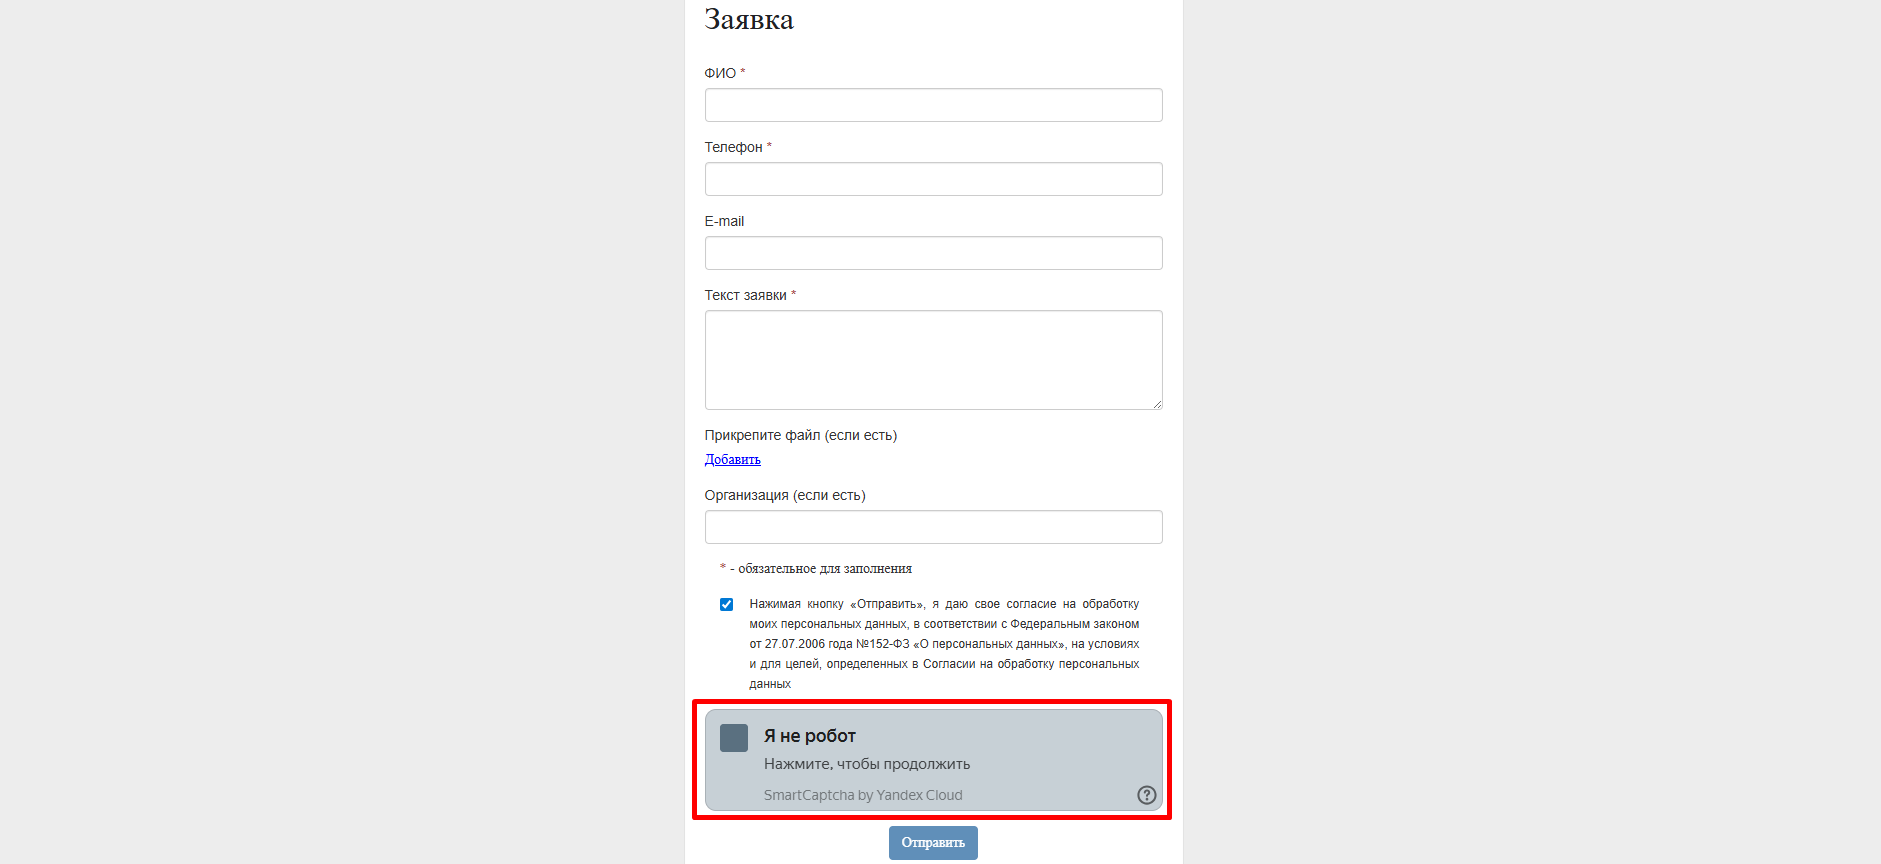The width and height of the screenshot is (1881, 864).
Task: Focus the ФИО input field
Action: [933, 105]
